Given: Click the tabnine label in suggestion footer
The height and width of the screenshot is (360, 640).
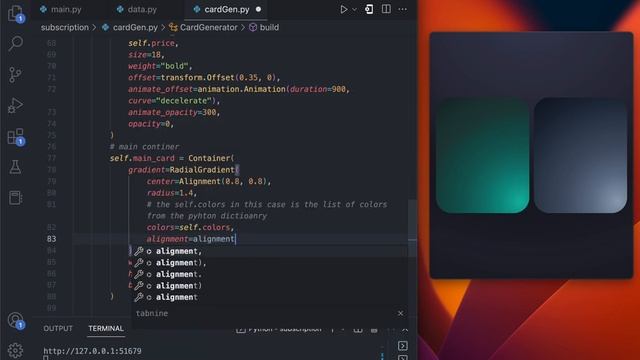Looking at the screenshot, I should 151,313.
